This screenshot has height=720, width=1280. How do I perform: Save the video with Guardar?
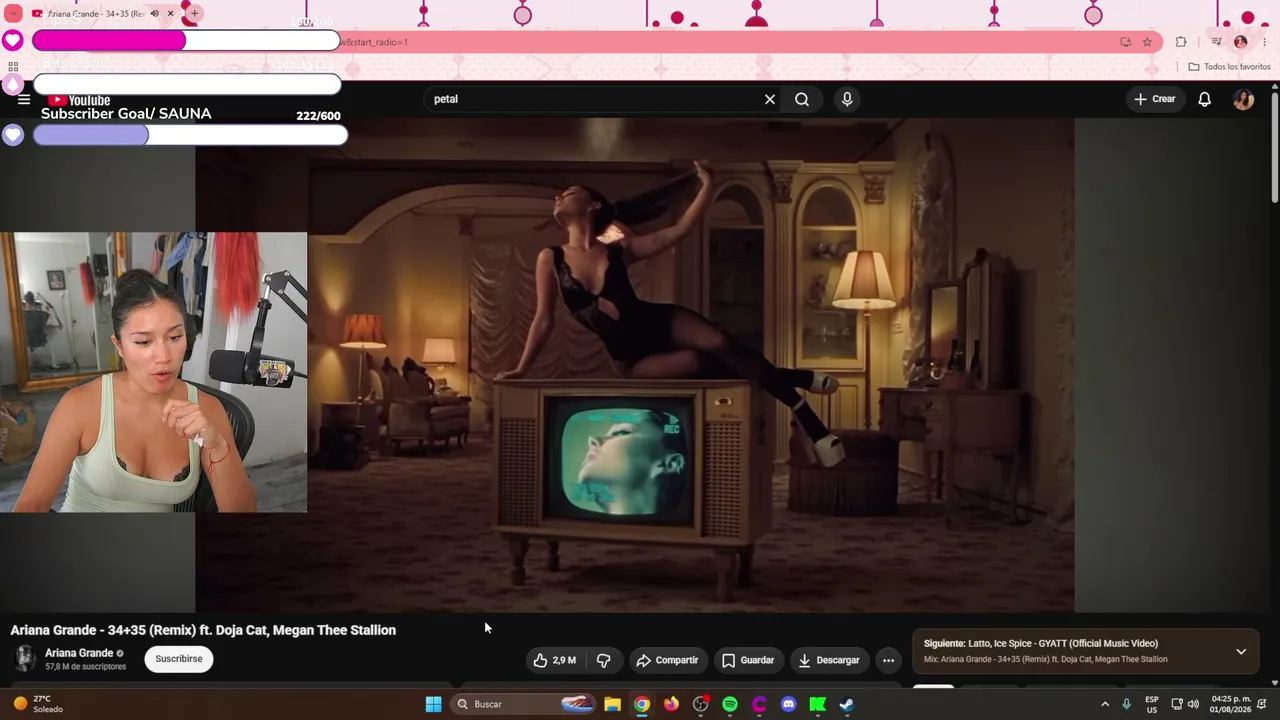[748, 660]
